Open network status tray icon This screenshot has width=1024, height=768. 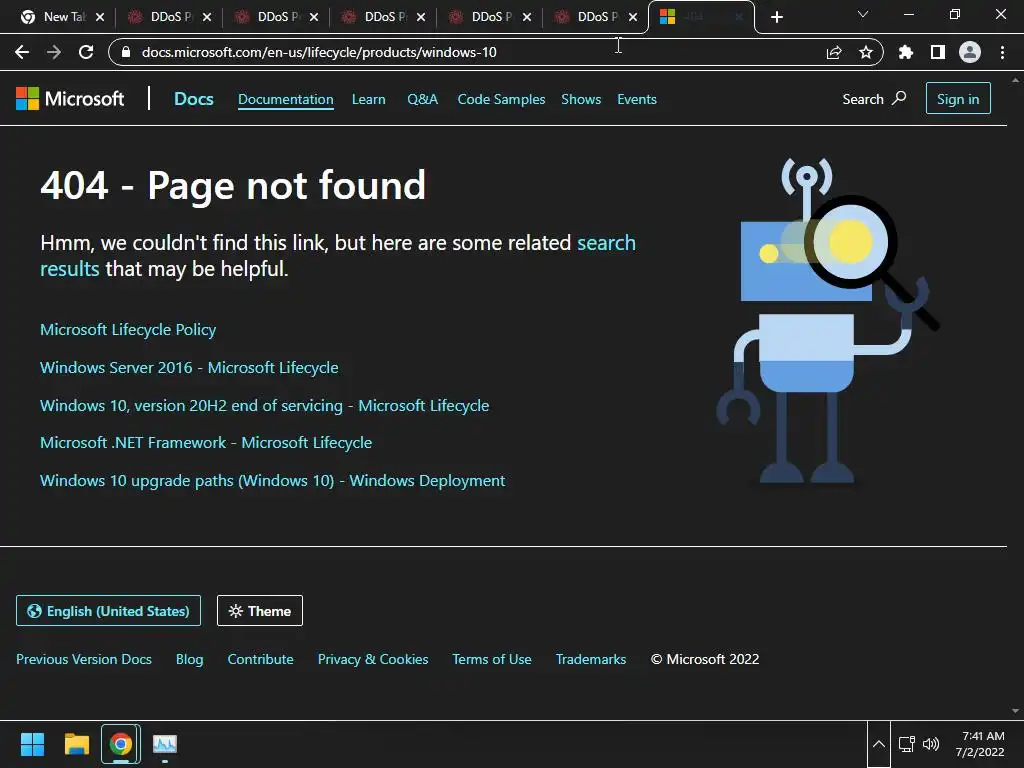906,744
